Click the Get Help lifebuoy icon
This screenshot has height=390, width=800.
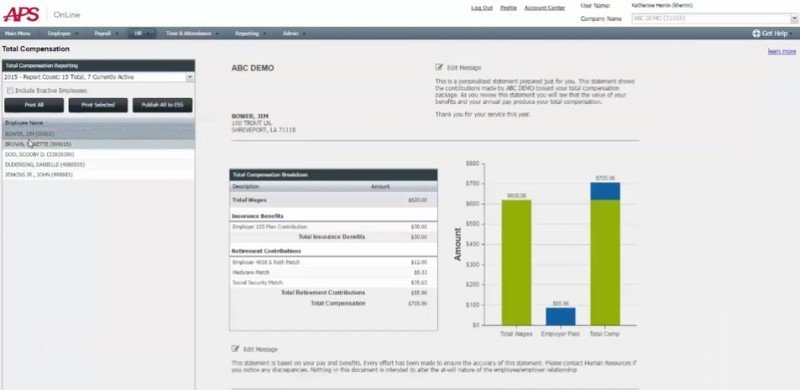coord(756,34)
